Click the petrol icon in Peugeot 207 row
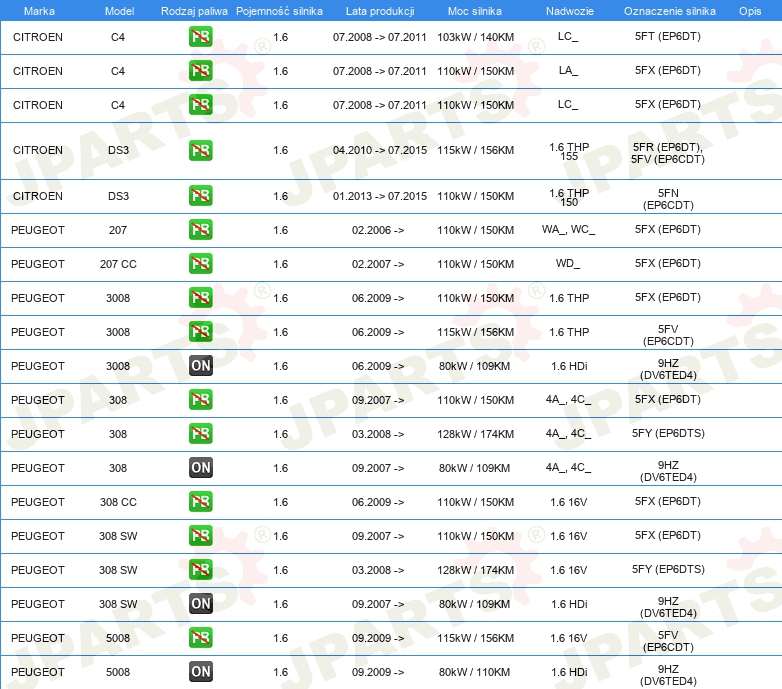Image resolution: width=782 pixels, height=689 pixels. 200,229
